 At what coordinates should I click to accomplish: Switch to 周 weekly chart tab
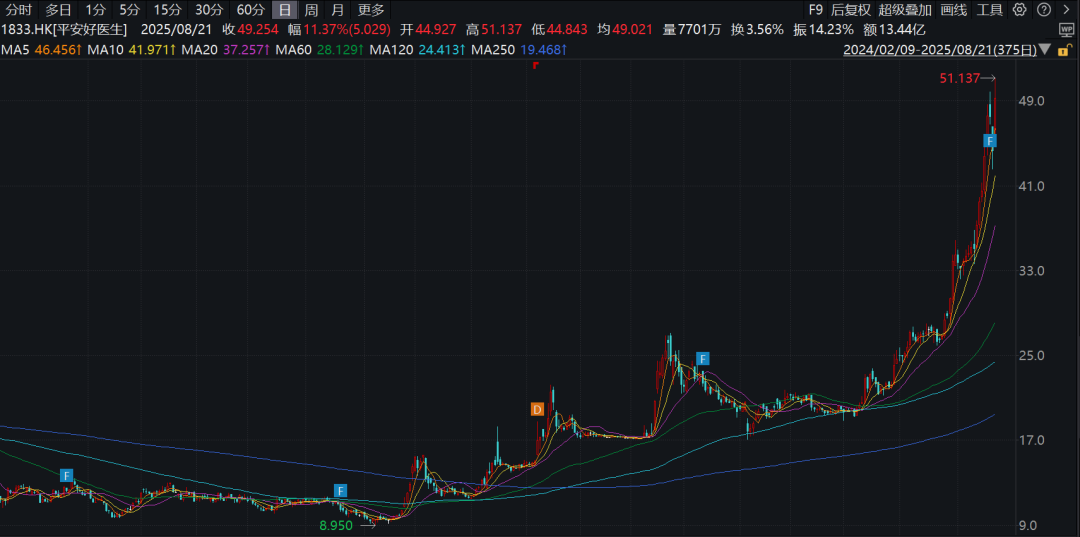point(311,10)
